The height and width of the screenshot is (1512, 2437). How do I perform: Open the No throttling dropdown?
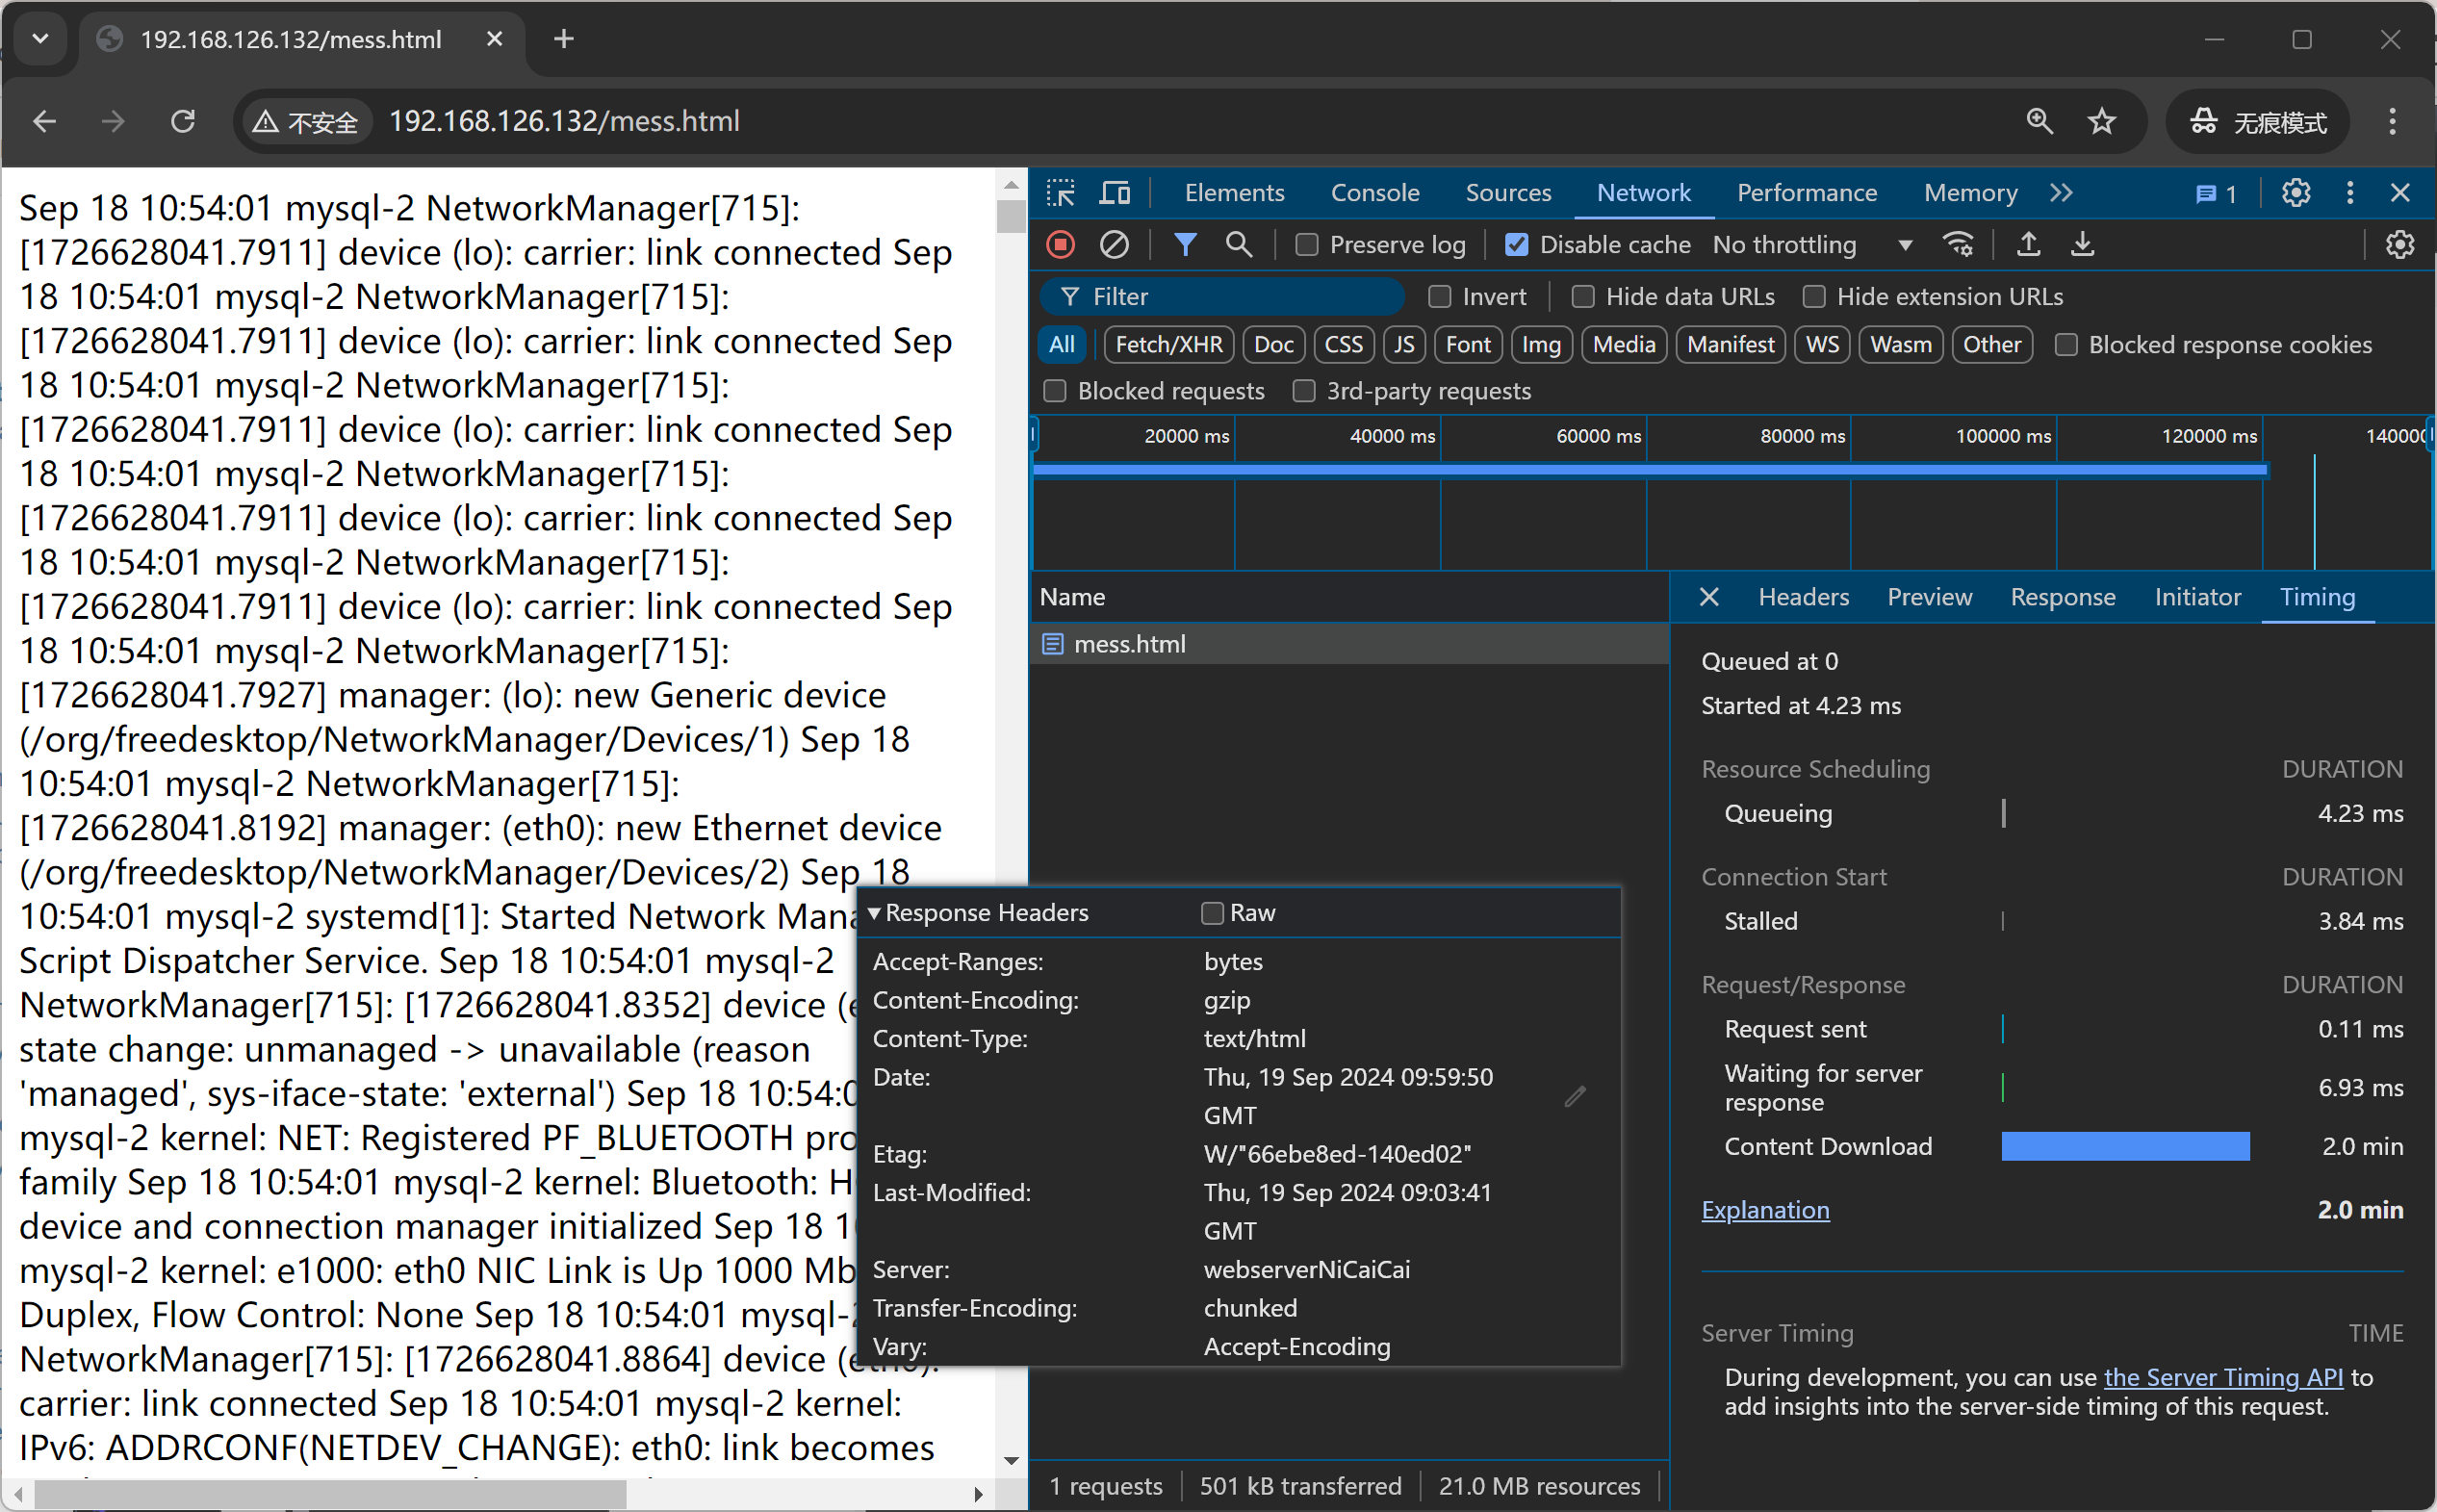(x=1810, y=245)
